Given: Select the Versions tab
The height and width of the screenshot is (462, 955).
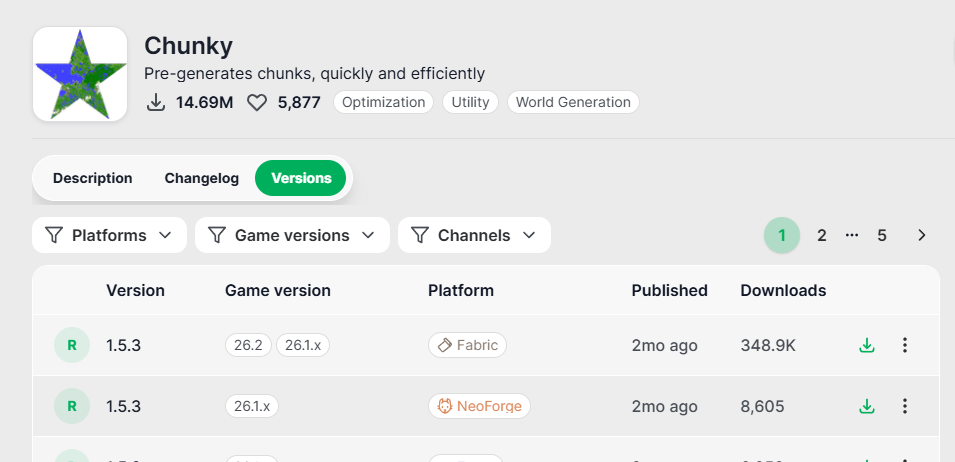Looking at the screenshot, I should tap(301, 178).
